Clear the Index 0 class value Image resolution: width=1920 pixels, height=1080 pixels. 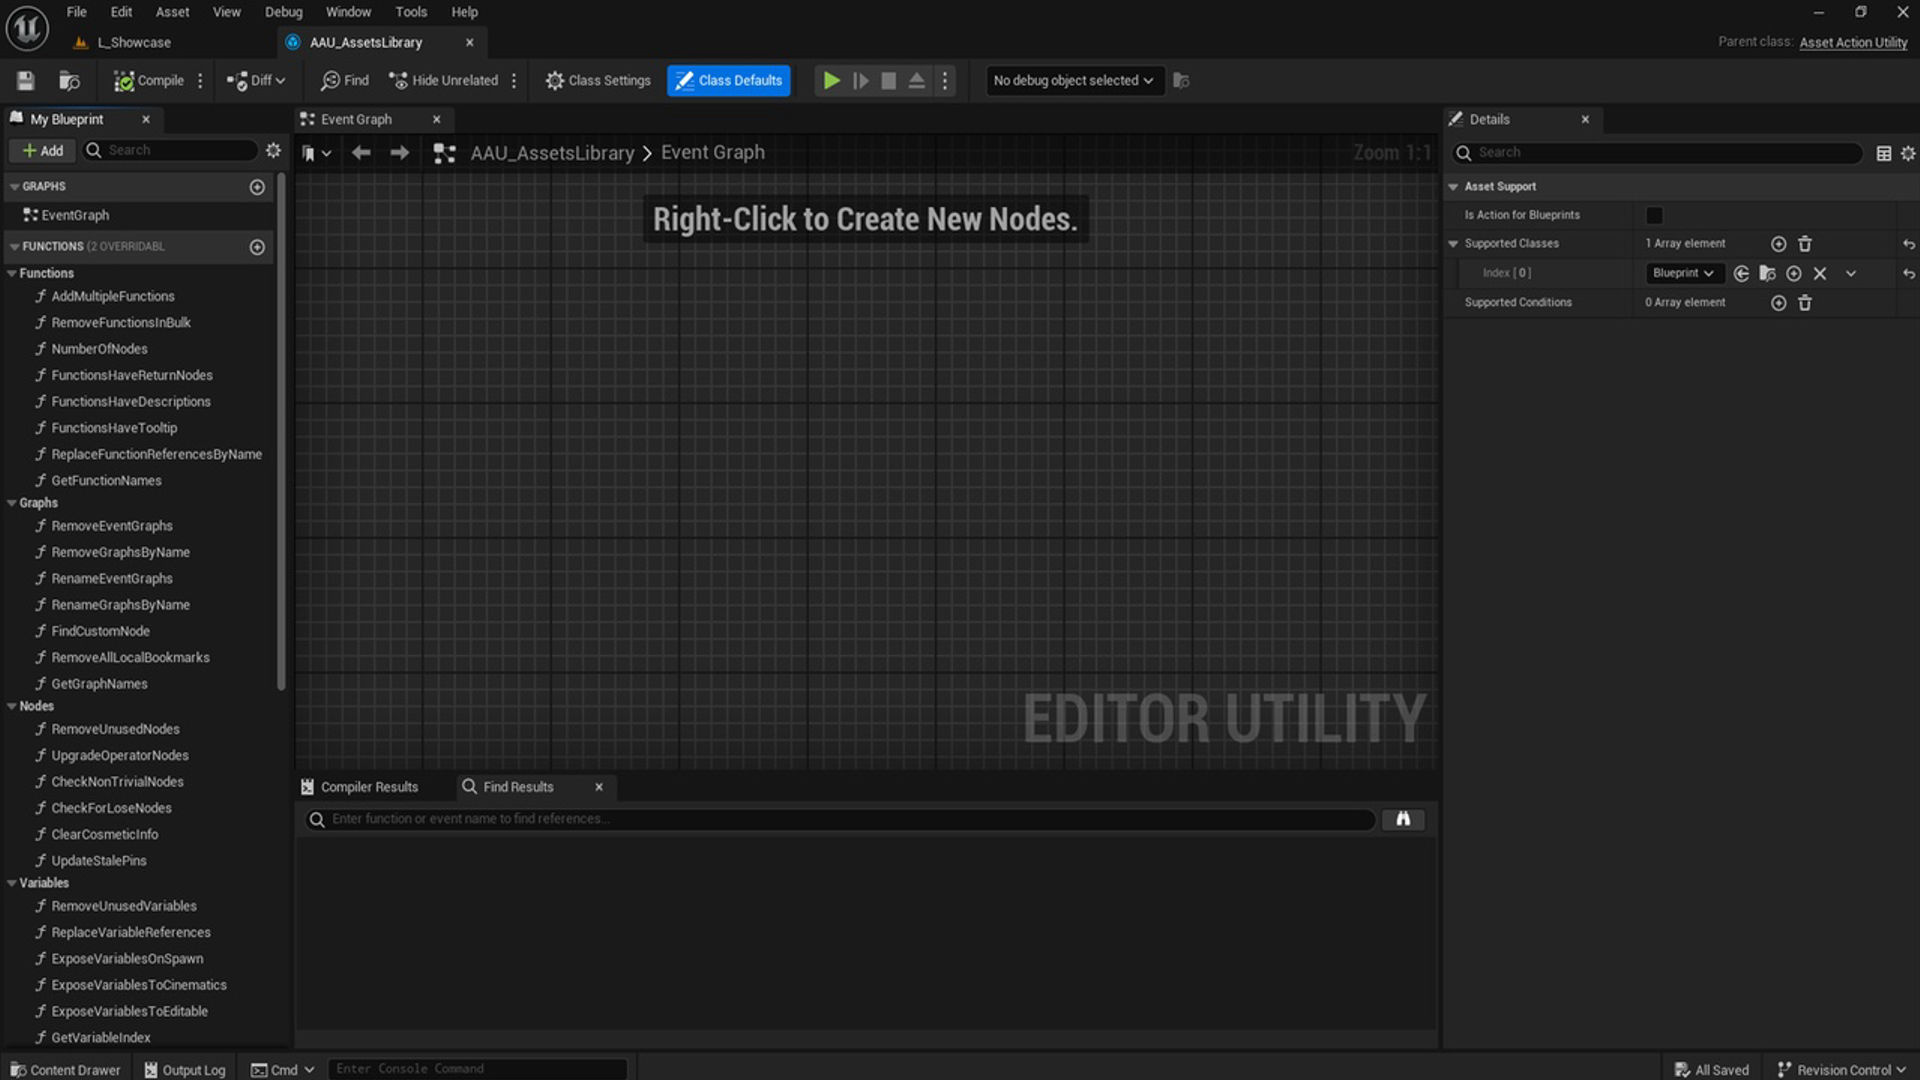click(1820, 273)
